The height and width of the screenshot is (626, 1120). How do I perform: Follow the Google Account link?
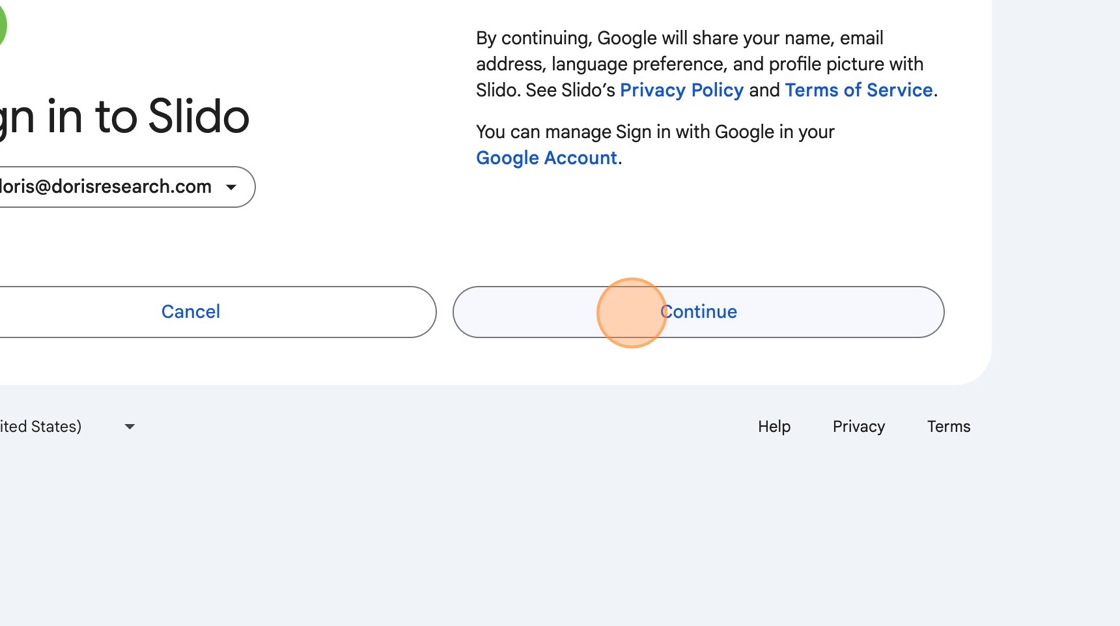(546, 158)
